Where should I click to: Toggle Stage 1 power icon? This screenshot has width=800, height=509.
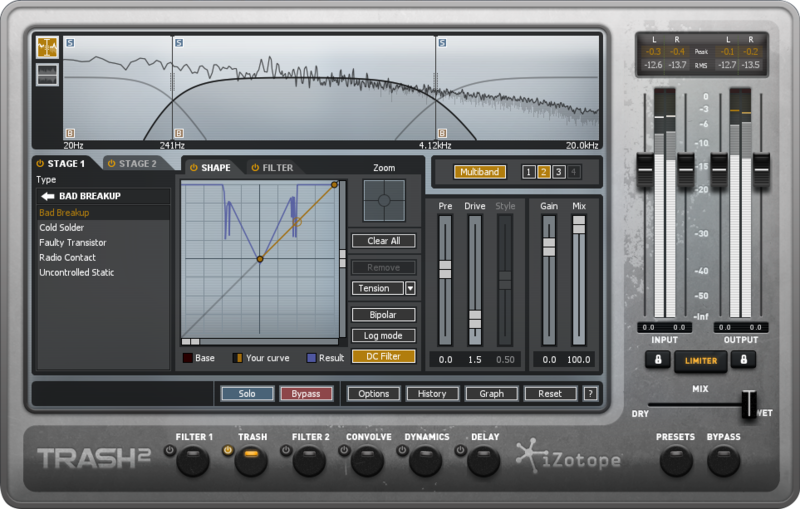point(40,164)
